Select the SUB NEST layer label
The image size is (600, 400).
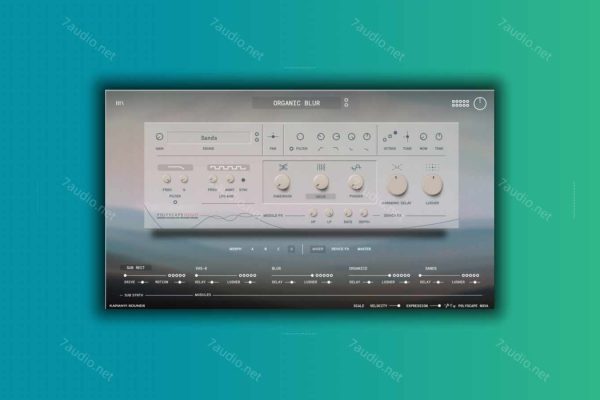pos(135,268)
